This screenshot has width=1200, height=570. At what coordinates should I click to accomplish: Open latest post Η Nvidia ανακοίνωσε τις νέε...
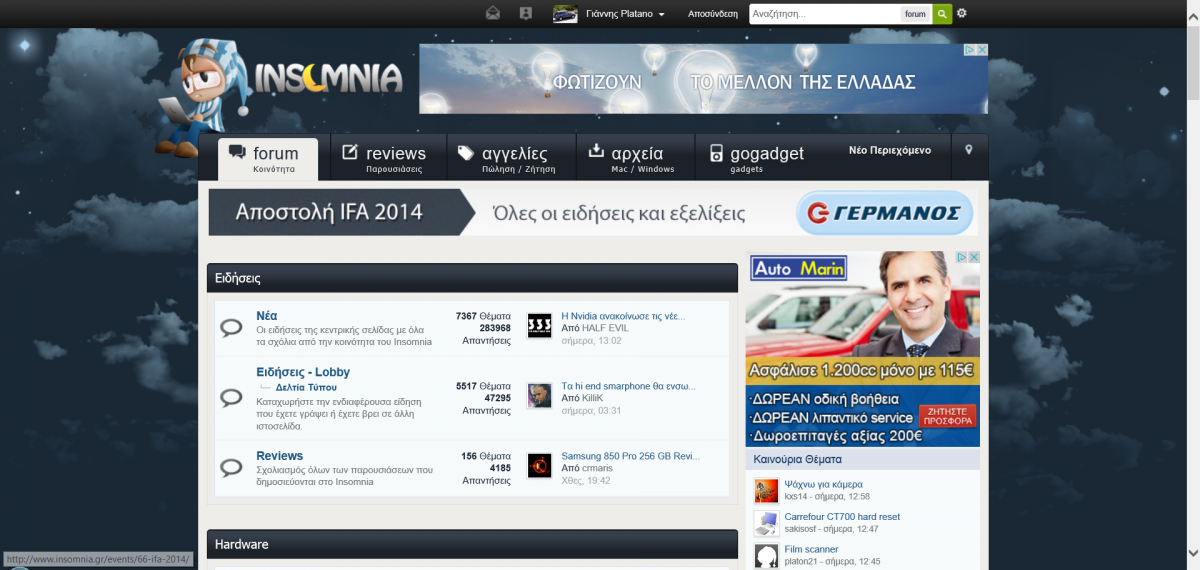click(x=622, y=315)
